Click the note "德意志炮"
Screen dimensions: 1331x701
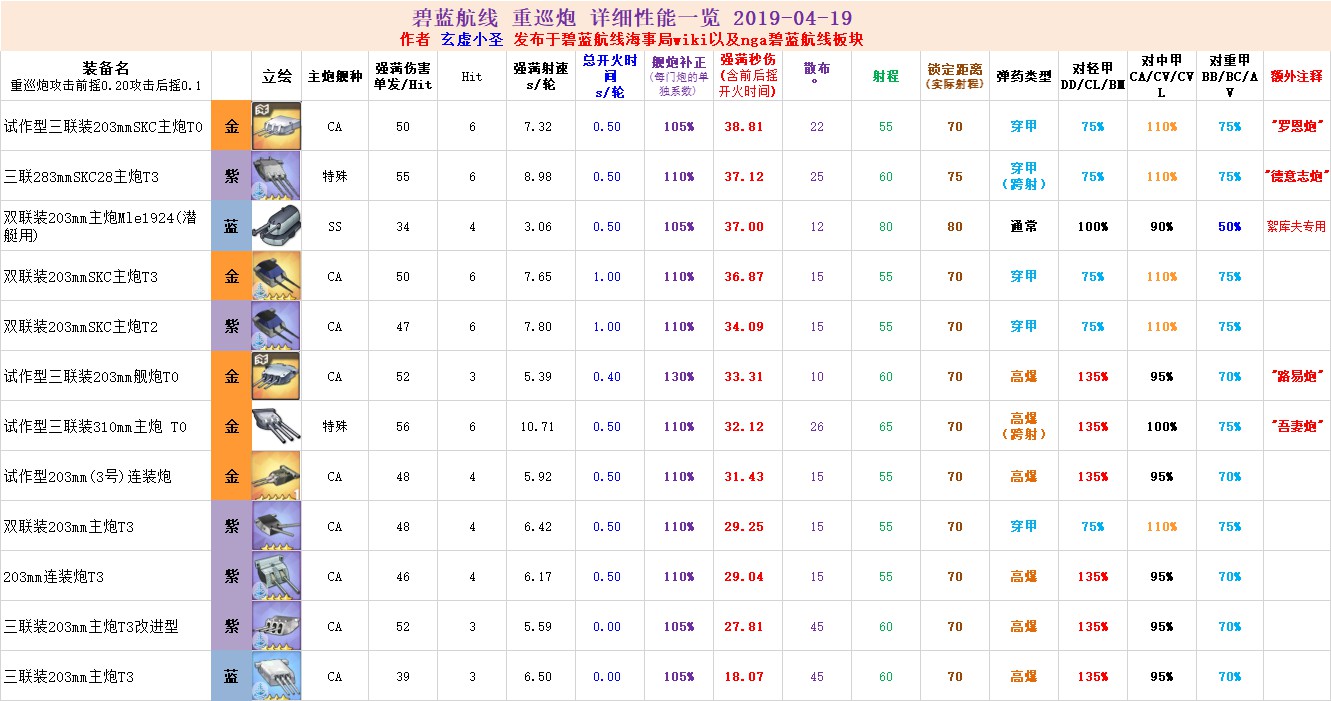coord(1297,177)
